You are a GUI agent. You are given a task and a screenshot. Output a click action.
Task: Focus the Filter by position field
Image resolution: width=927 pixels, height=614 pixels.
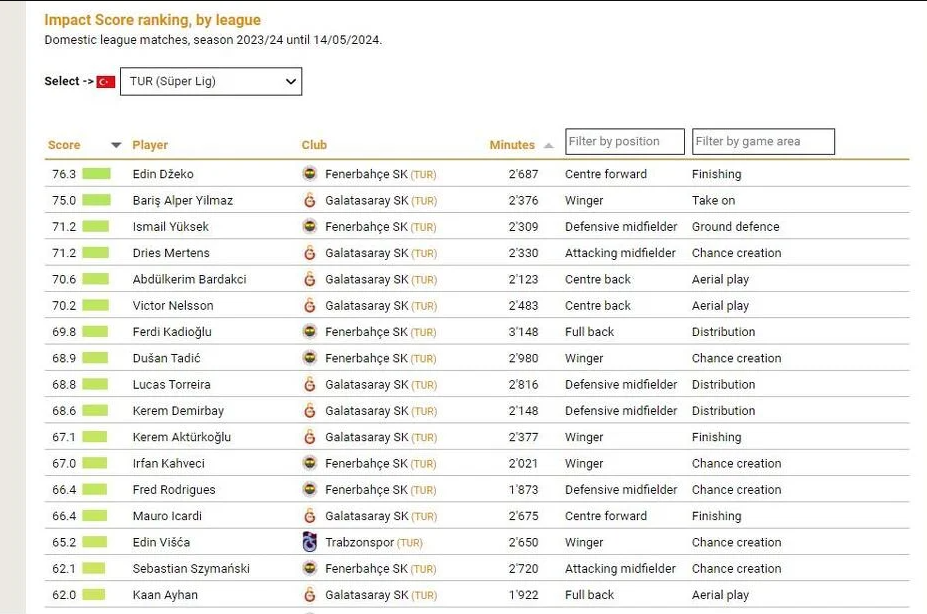click(x=625, y=142)
